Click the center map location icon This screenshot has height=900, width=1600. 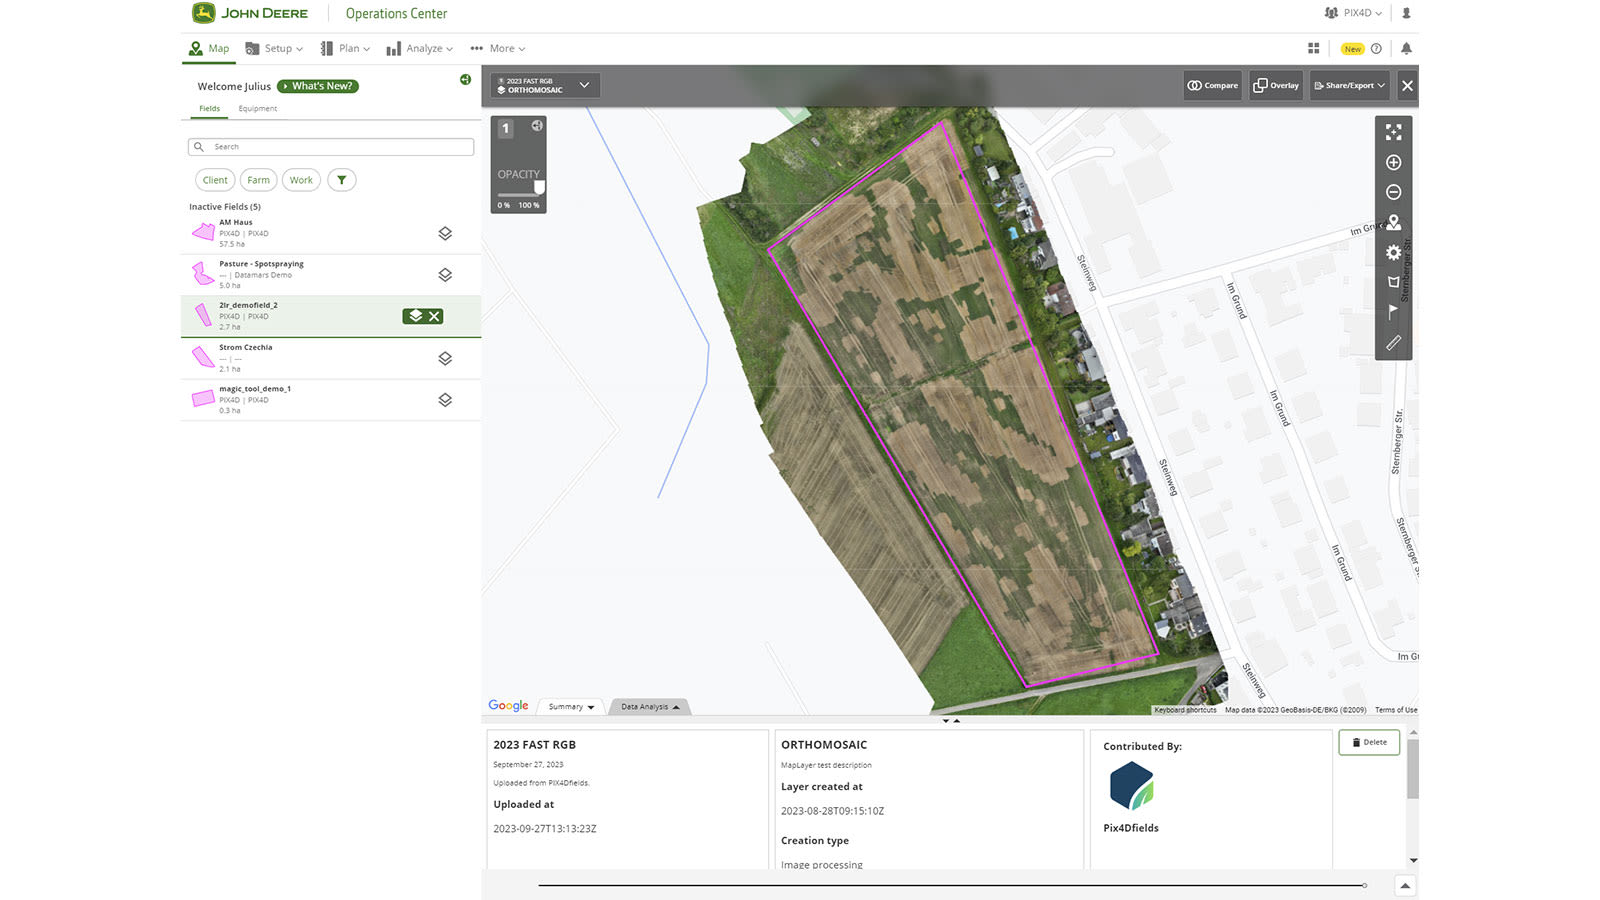coord(1393,222)
